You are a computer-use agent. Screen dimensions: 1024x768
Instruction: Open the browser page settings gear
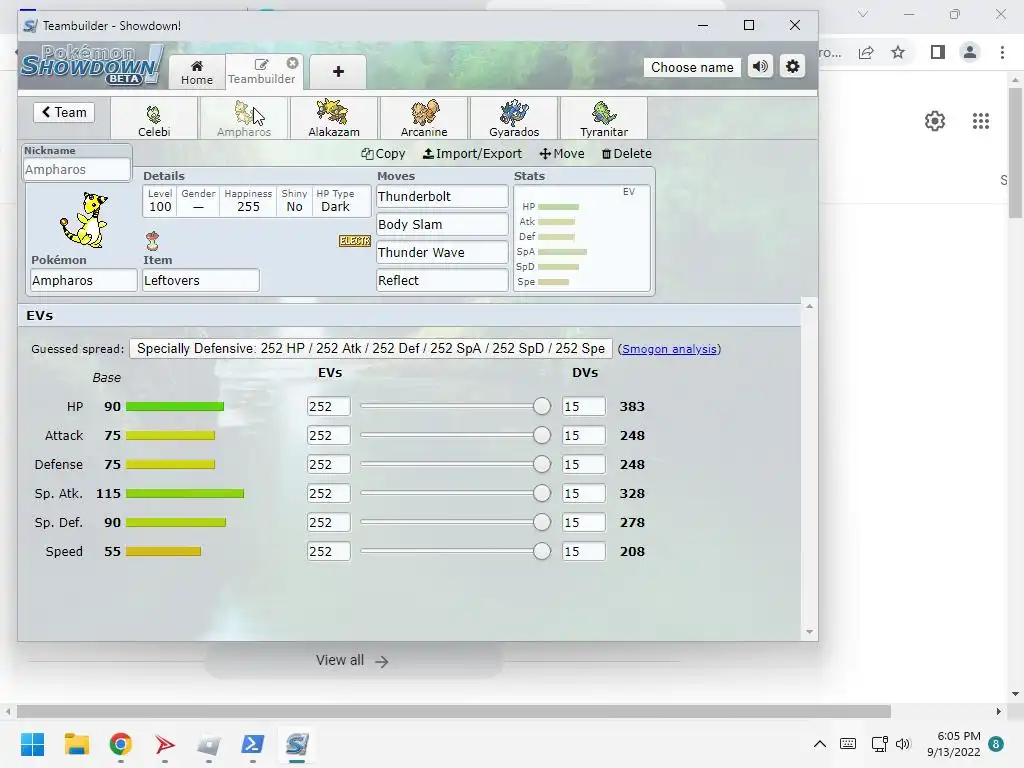pyautogui.click(x=935, y=121)
